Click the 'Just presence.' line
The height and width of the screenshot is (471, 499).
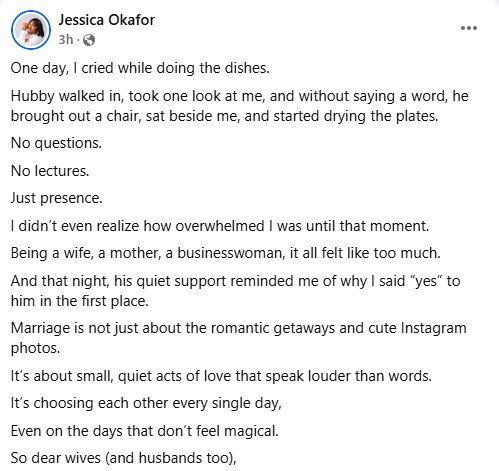(57, 198)
